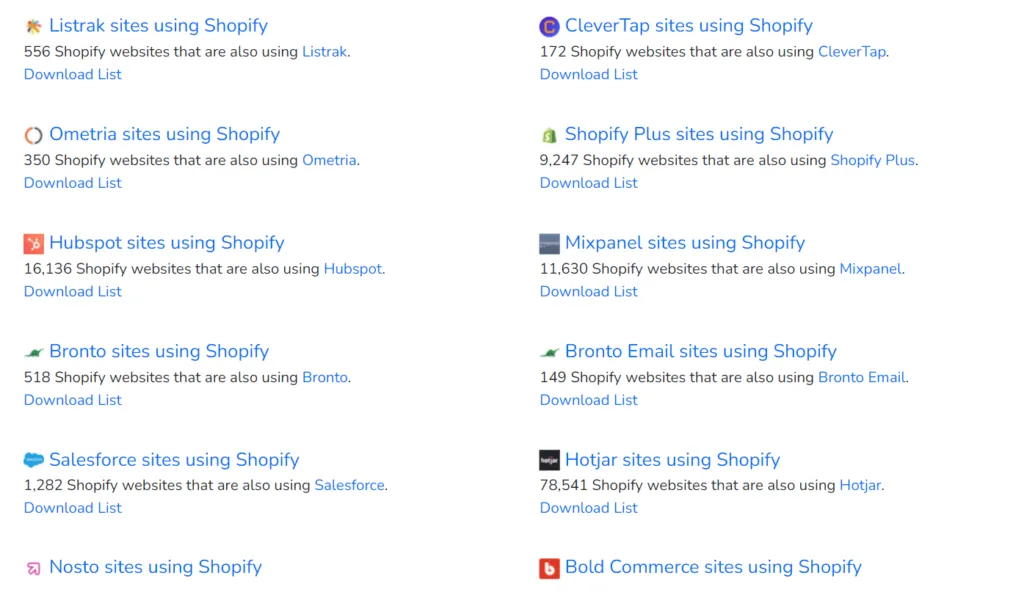
Task: Click the Salesforce cloud logo icon
Action: pos(34,460)
